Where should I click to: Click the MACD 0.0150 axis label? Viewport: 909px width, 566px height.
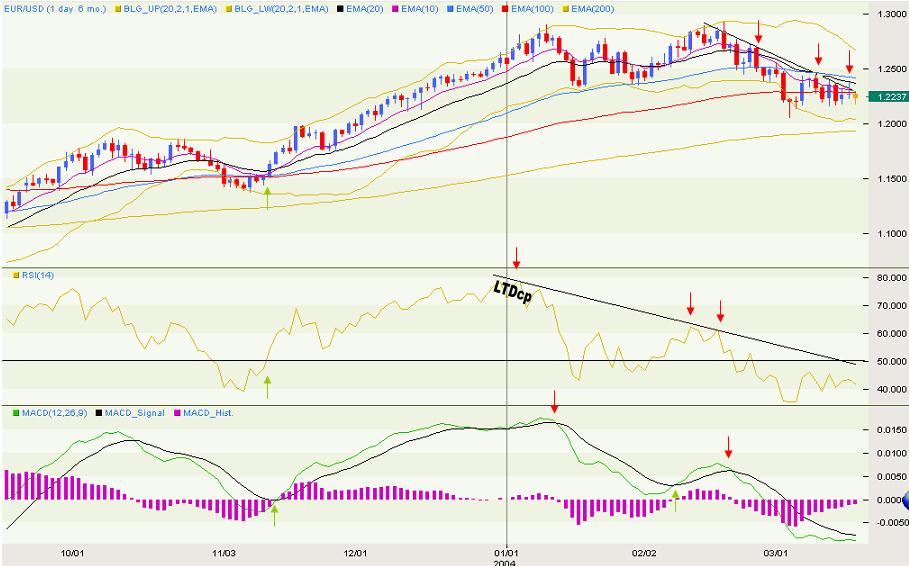tap(893, 430)
